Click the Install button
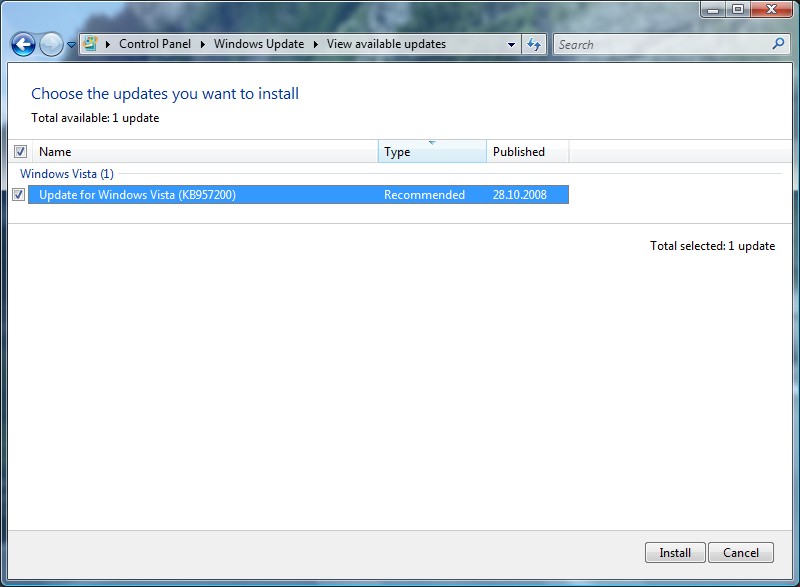Viewport: 800px width, 587px height. click(675, 553)
